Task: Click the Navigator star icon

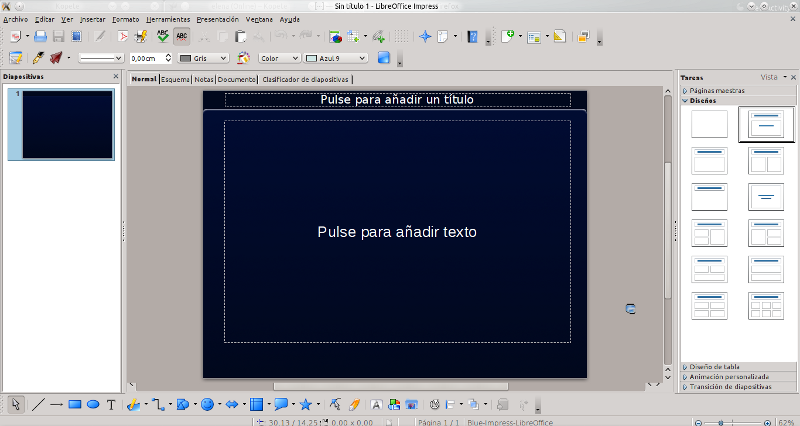Action: click(424, 36)
